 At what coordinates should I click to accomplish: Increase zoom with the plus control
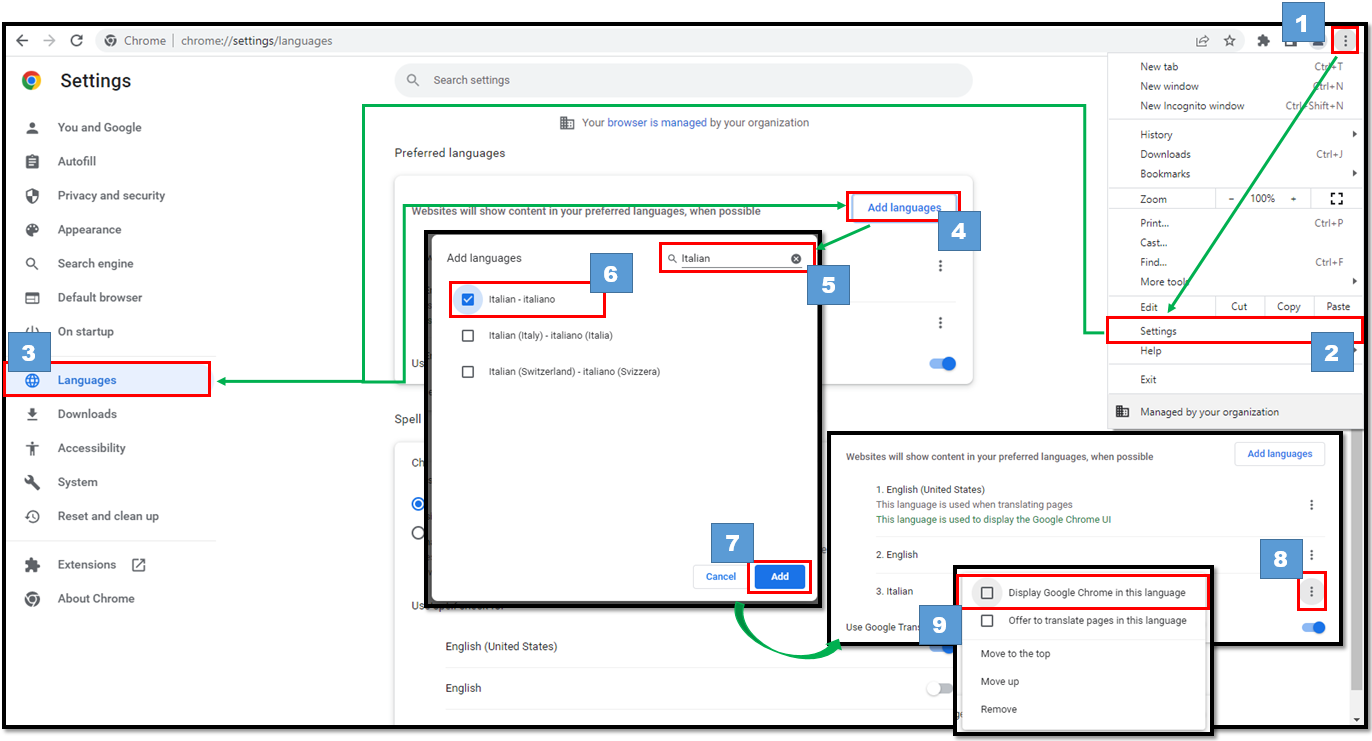(1293, 198)
